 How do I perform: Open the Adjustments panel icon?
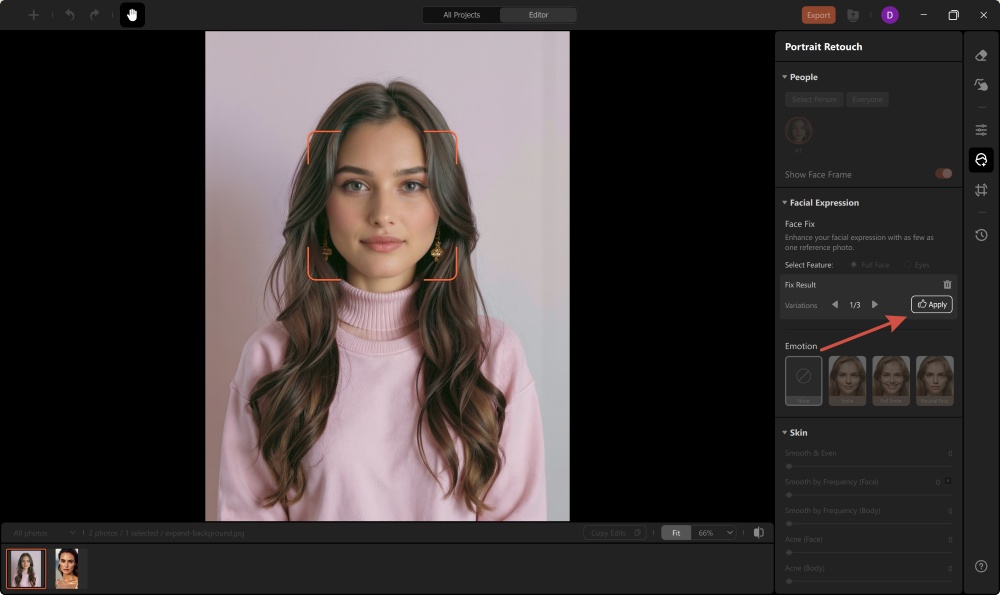point(981,129)
